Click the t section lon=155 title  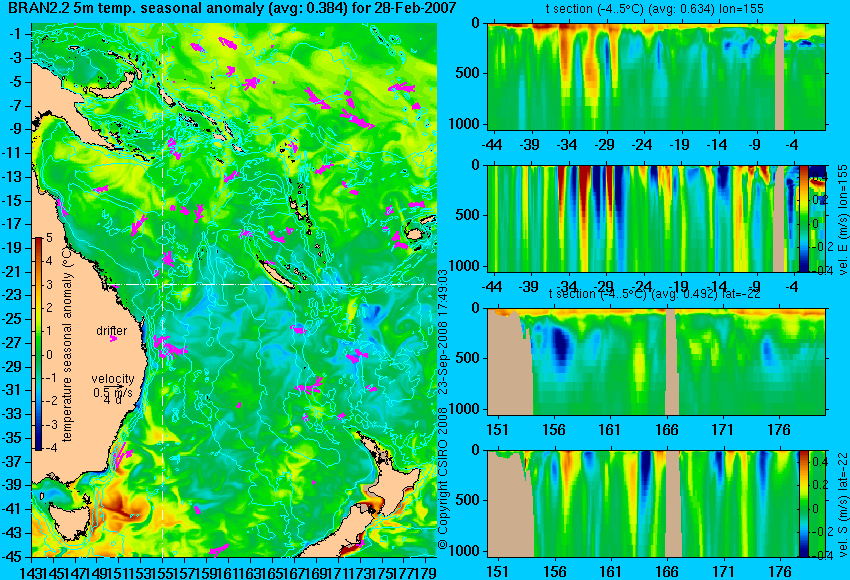[x=654, y=9]
